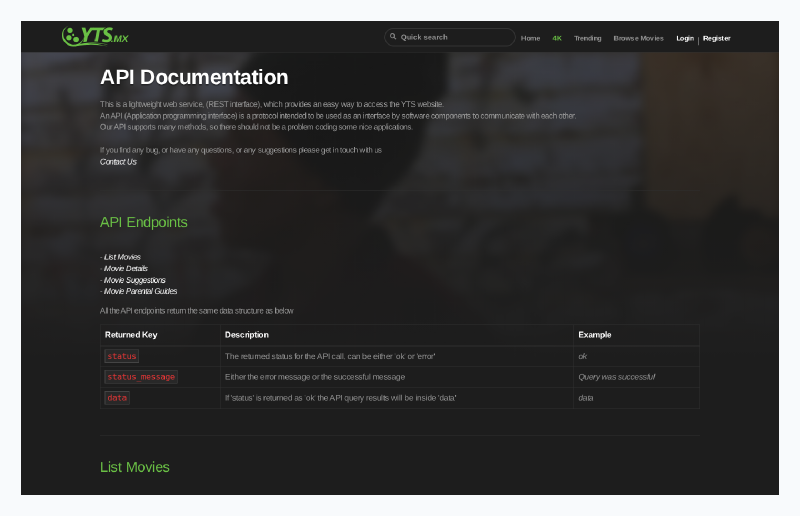Jump to Movie Details endpoint link
Screen dimensions: 800x516
click(125, 269)
